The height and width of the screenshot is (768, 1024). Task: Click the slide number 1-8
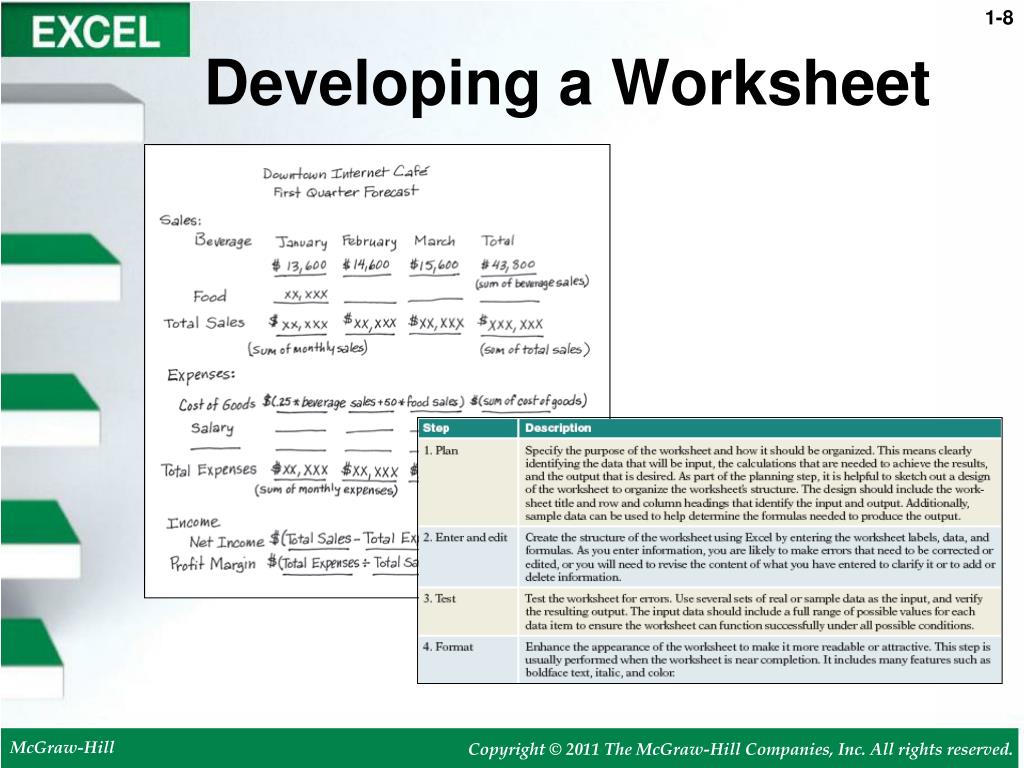(x=999, y=18)
